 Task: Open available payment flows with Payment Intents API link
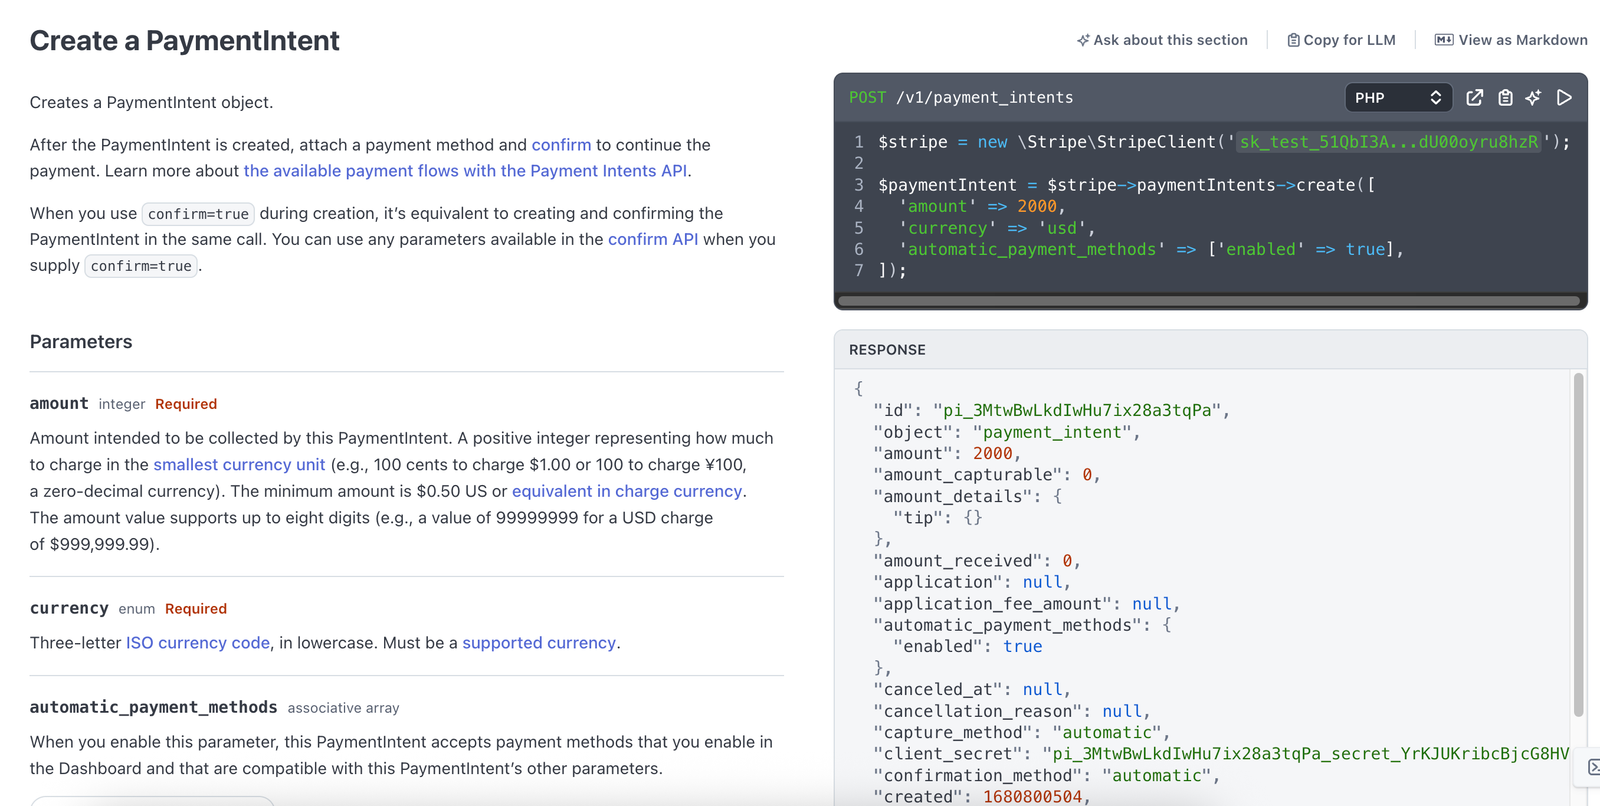(465, 171)
